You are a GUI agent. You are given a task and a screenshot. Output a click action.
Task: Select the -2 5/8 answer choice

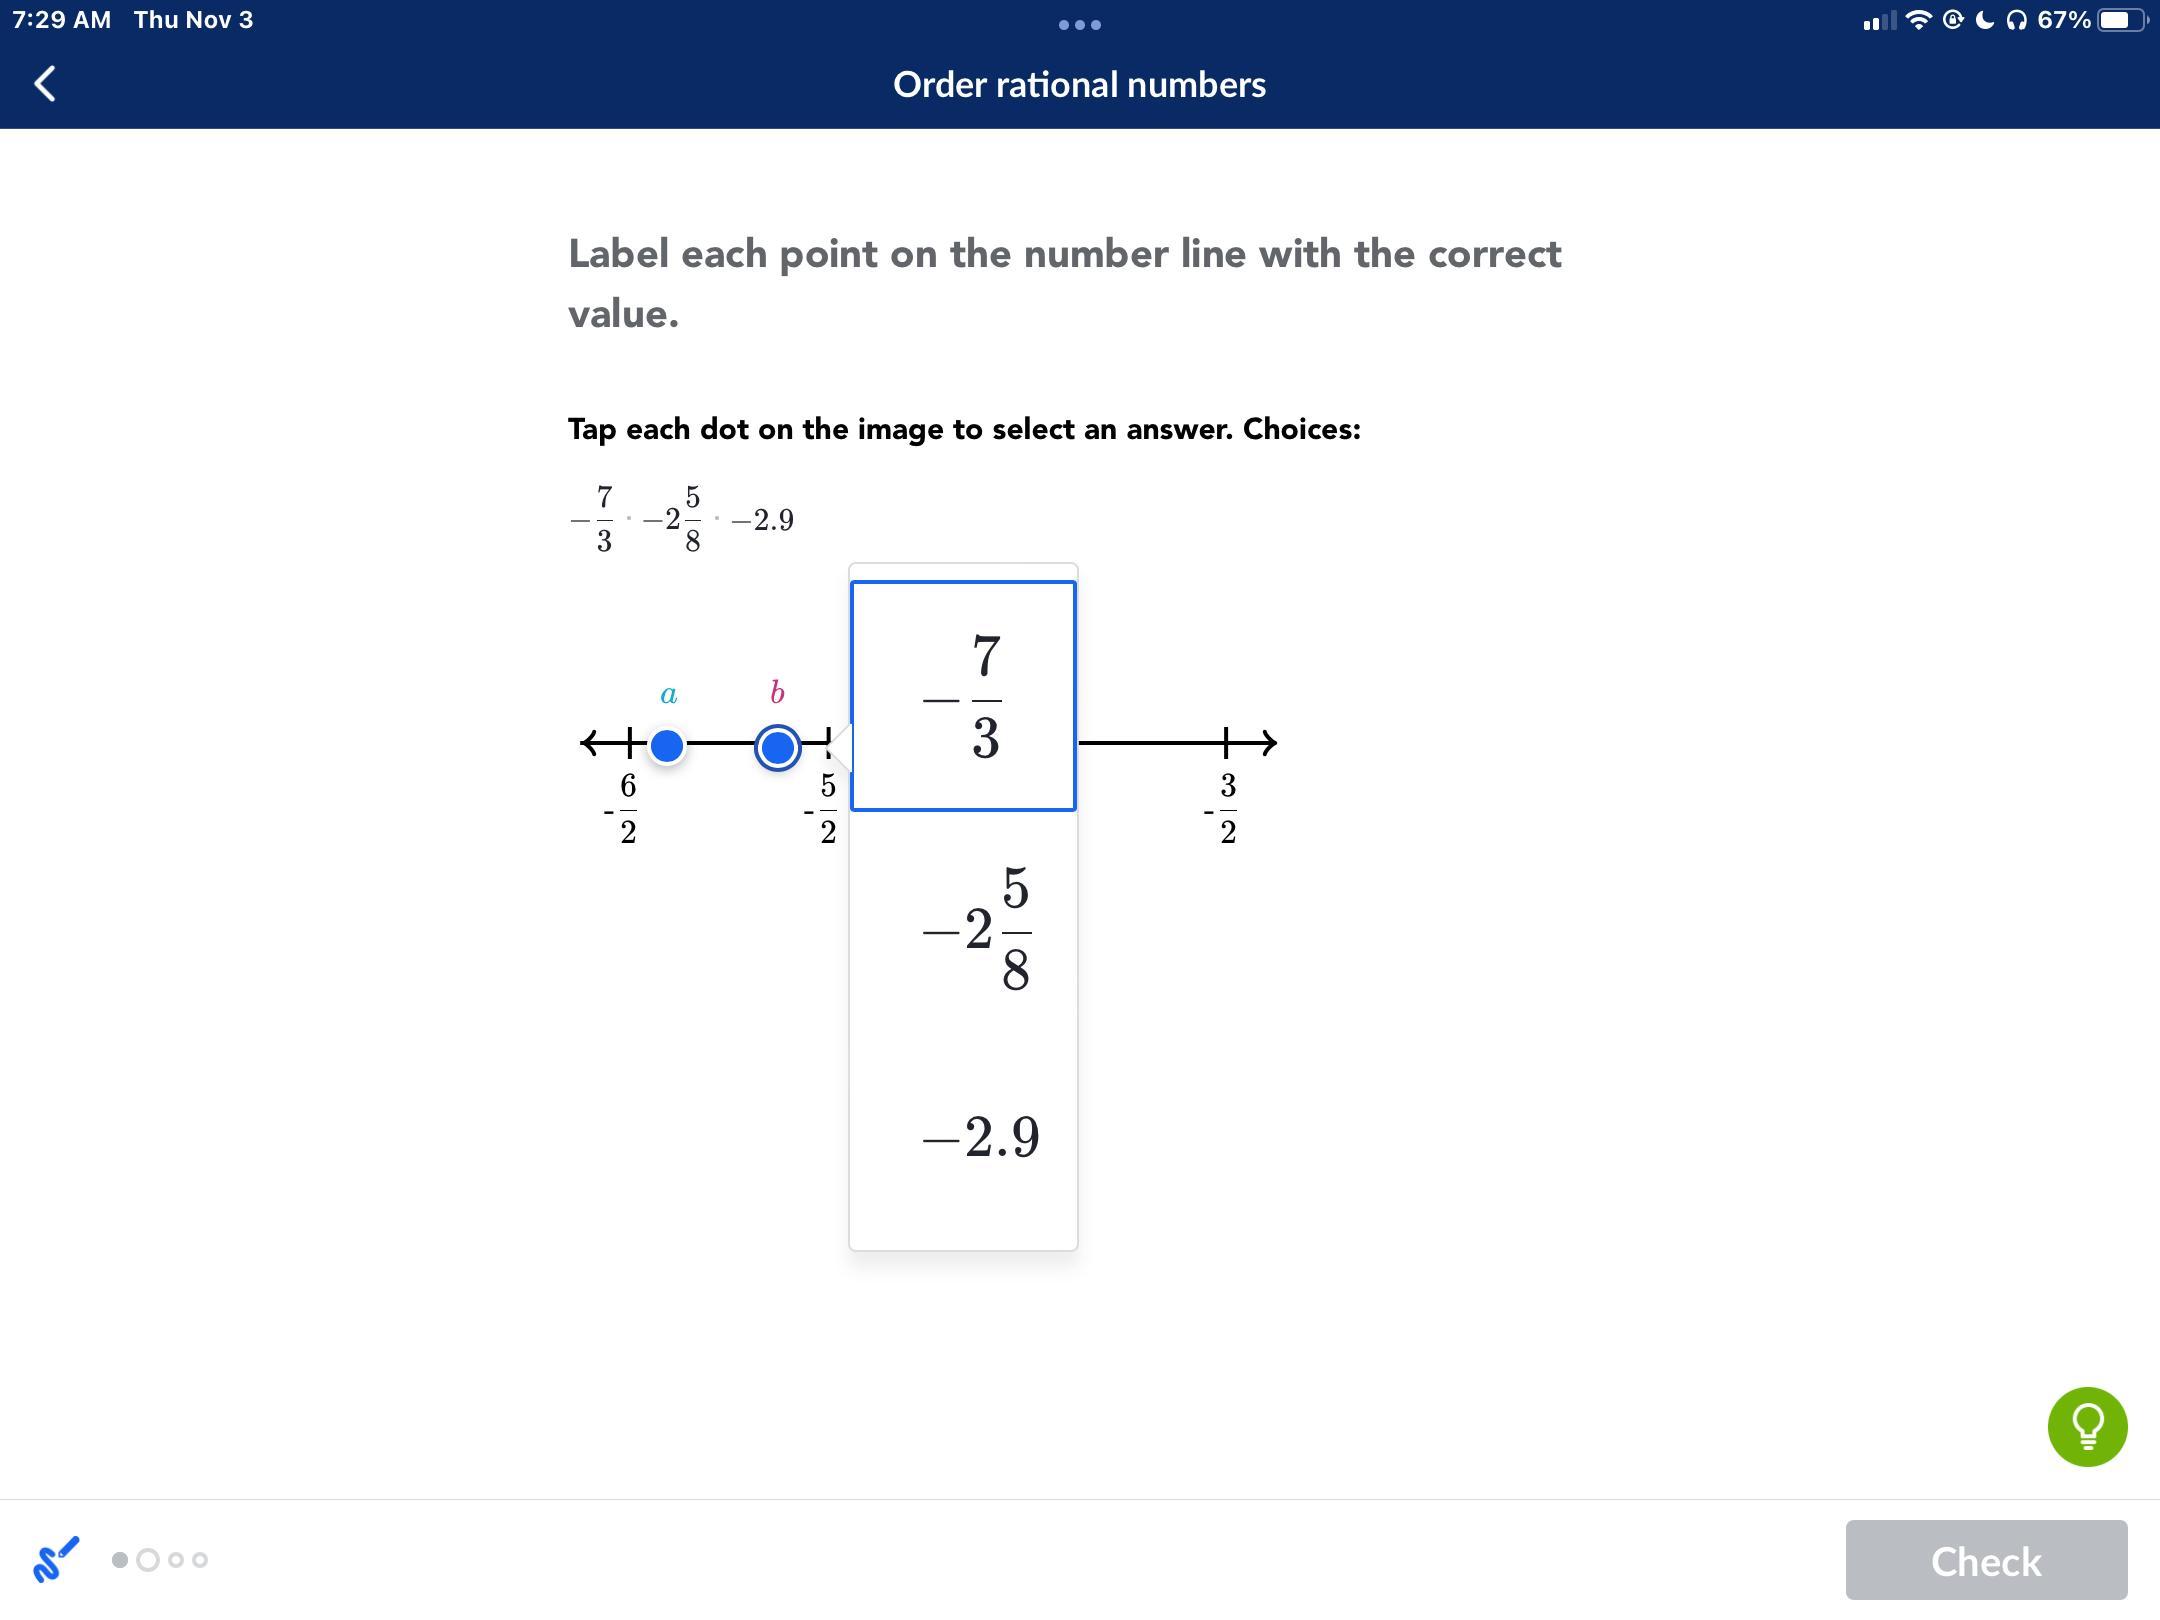[x=966, y=931]
